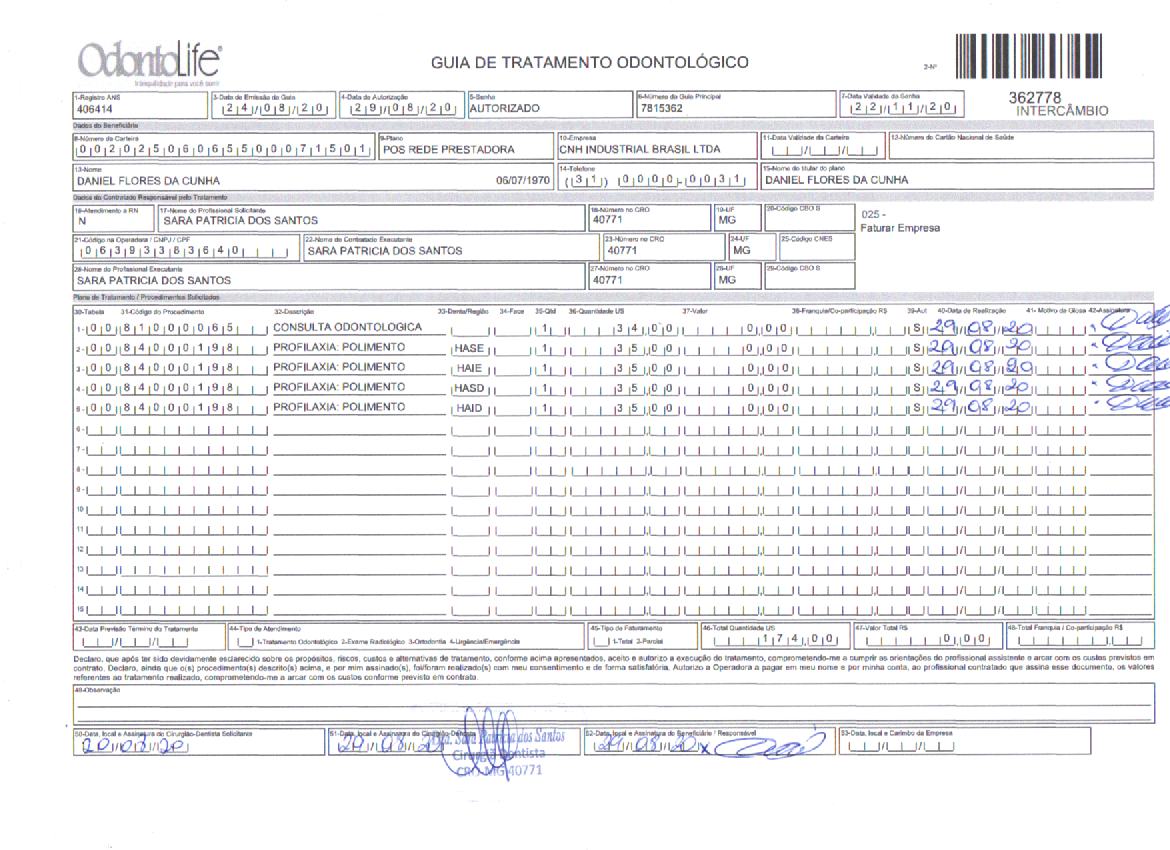Click beneficiary name in field 13-Nome
The width and height of the screenshot is (1170, 850).
tap(148, 181)
